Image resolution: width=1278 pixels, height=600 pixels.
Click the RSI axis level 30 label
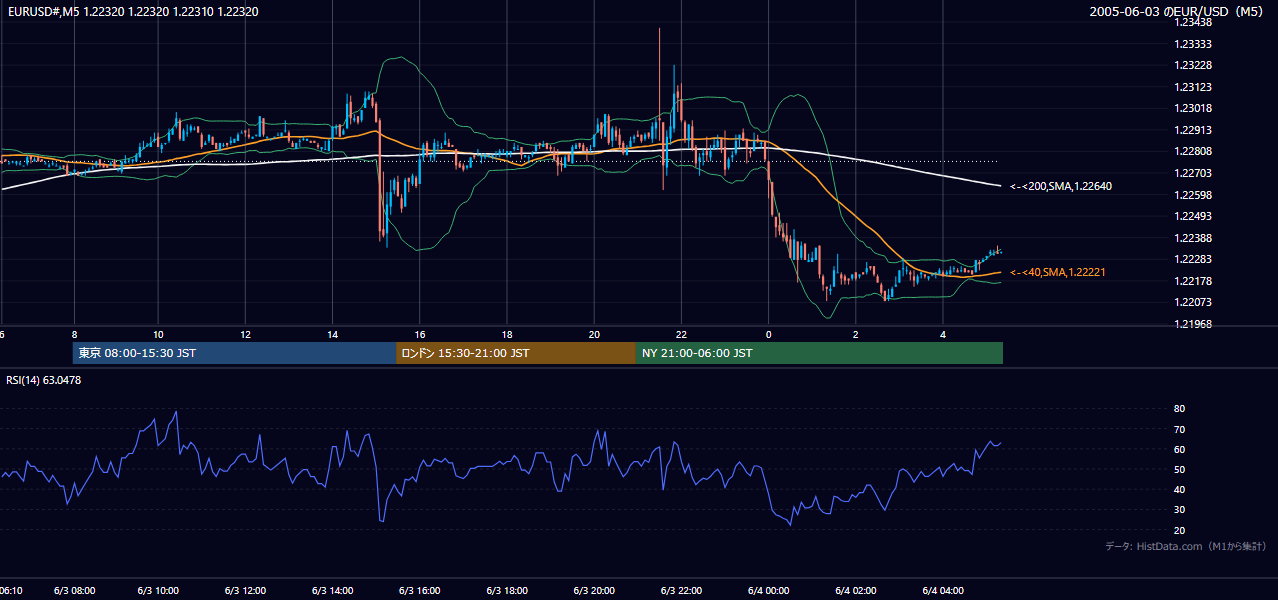click(1180, 510)
